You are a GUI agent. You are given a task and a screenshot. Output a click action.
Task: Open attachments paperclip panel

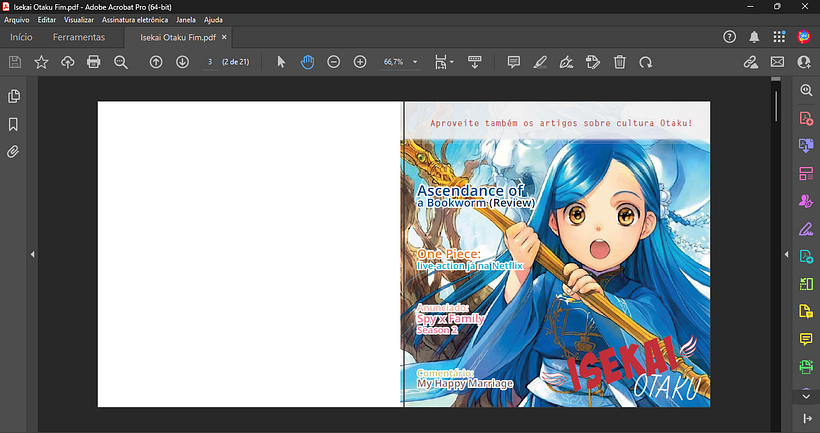pos(13,152)
